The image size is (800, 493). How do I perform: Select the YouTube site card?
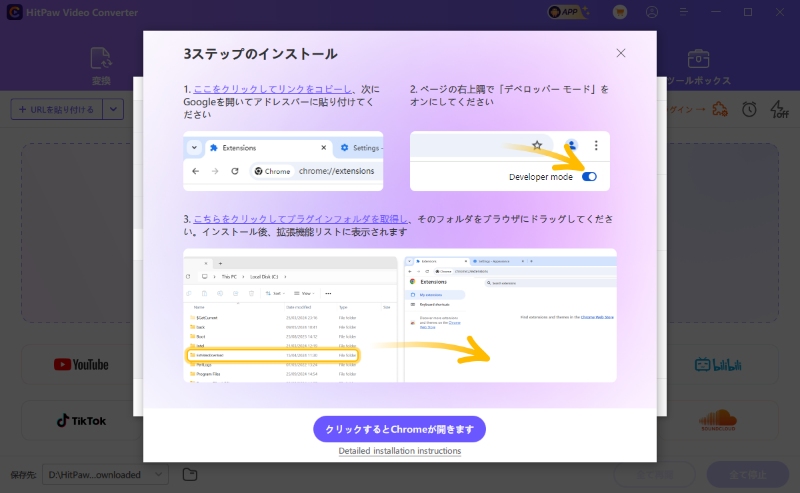pos(81,364)
